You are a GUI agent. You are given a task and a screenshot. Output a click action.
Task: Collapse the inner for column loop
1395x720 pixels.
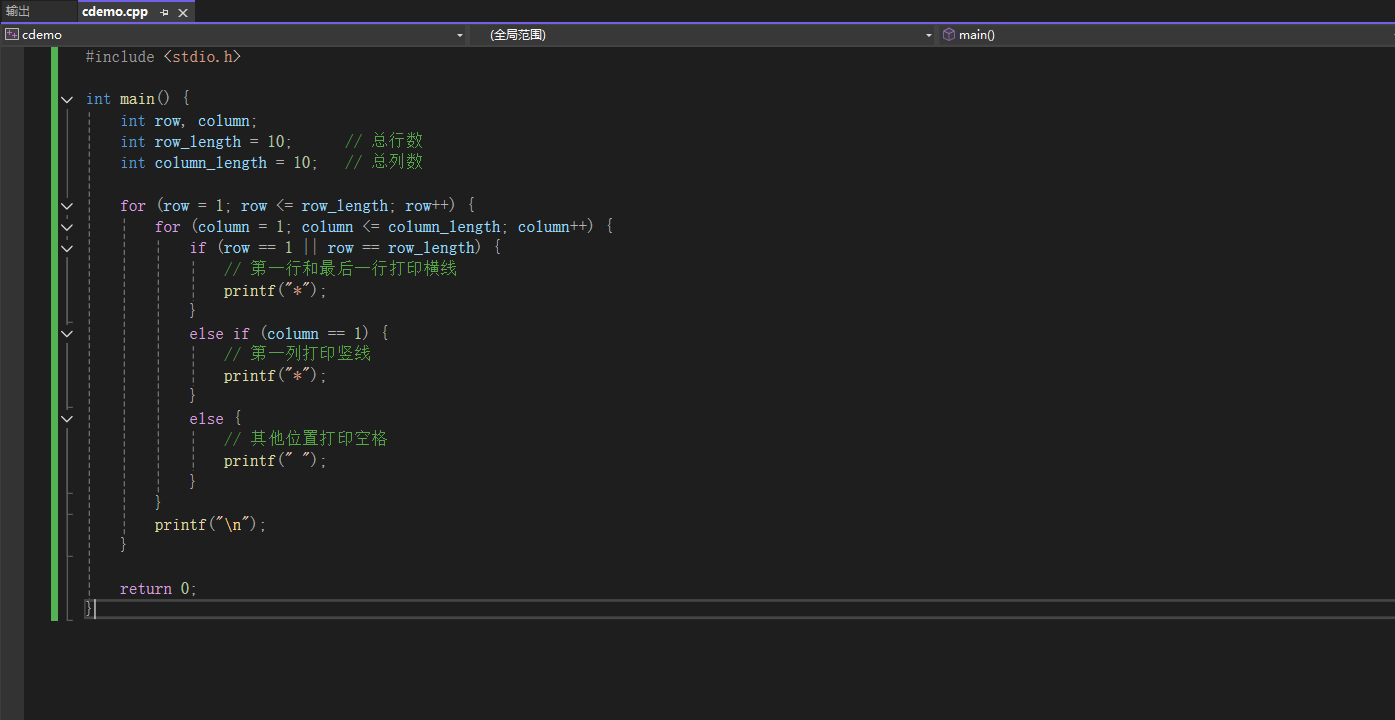pos(67,227)
